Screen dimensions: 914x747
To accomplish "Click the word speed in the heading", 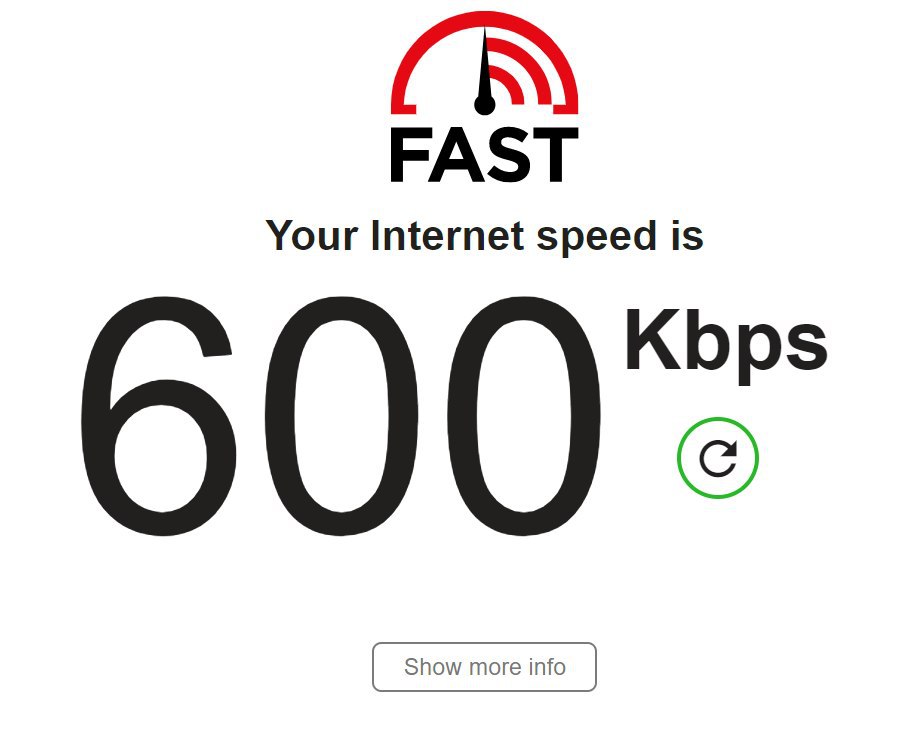I will coord(597,237).
